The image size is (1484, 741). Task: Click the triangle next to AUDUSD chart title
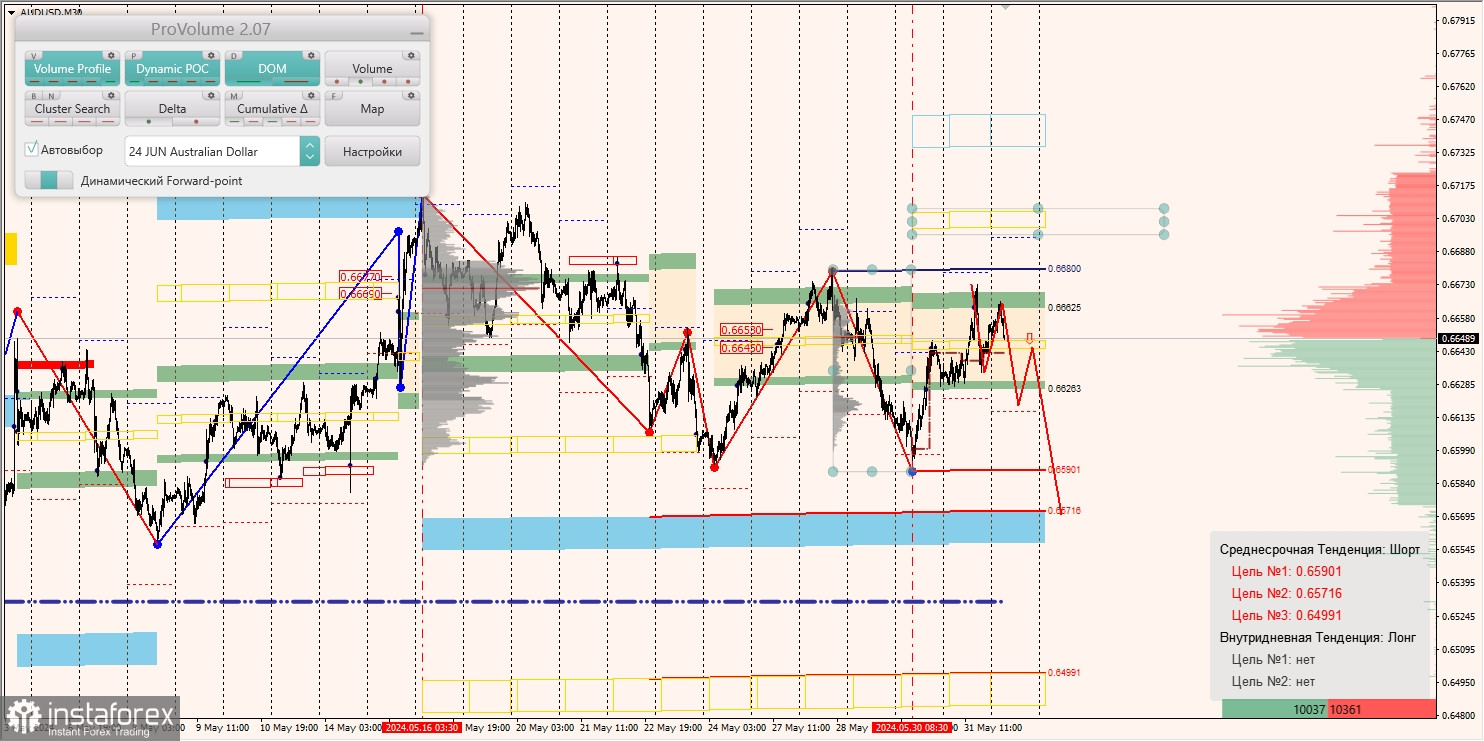[11, 13]
